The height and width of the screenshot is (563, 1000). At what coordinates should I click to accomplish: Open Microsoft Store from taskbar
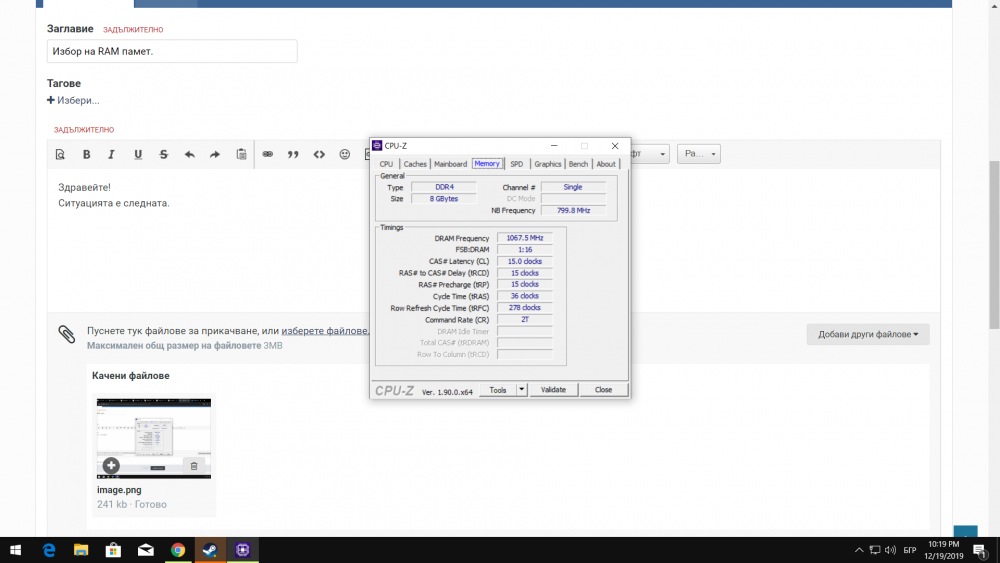click(113, 550)
